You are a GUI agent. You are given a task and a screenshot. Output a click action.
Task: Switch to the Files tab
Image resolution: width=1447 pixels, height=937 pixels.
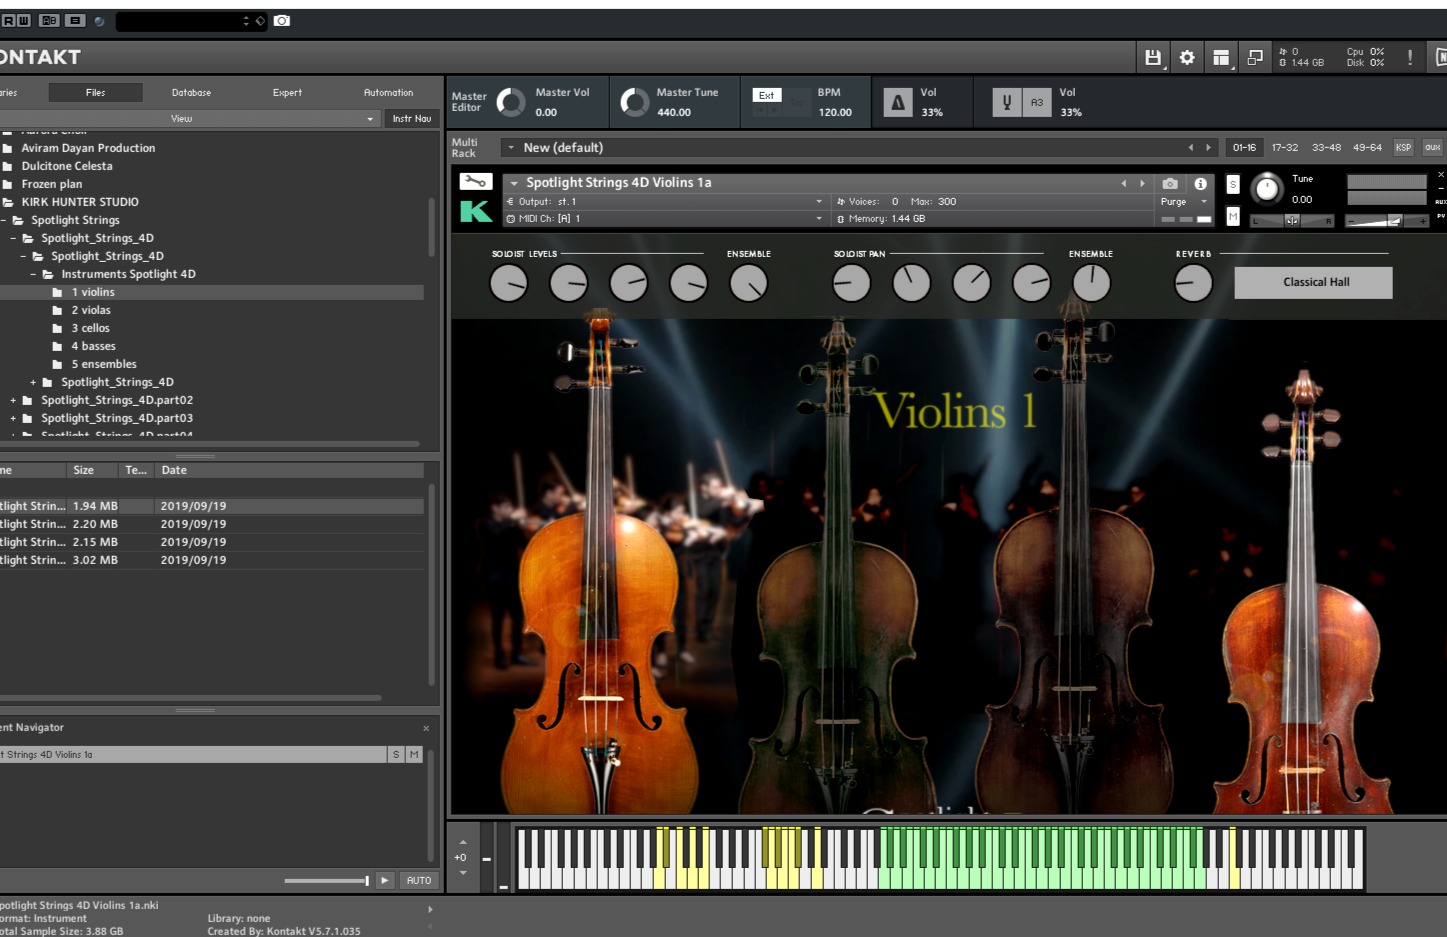click(x=95, y=93)
